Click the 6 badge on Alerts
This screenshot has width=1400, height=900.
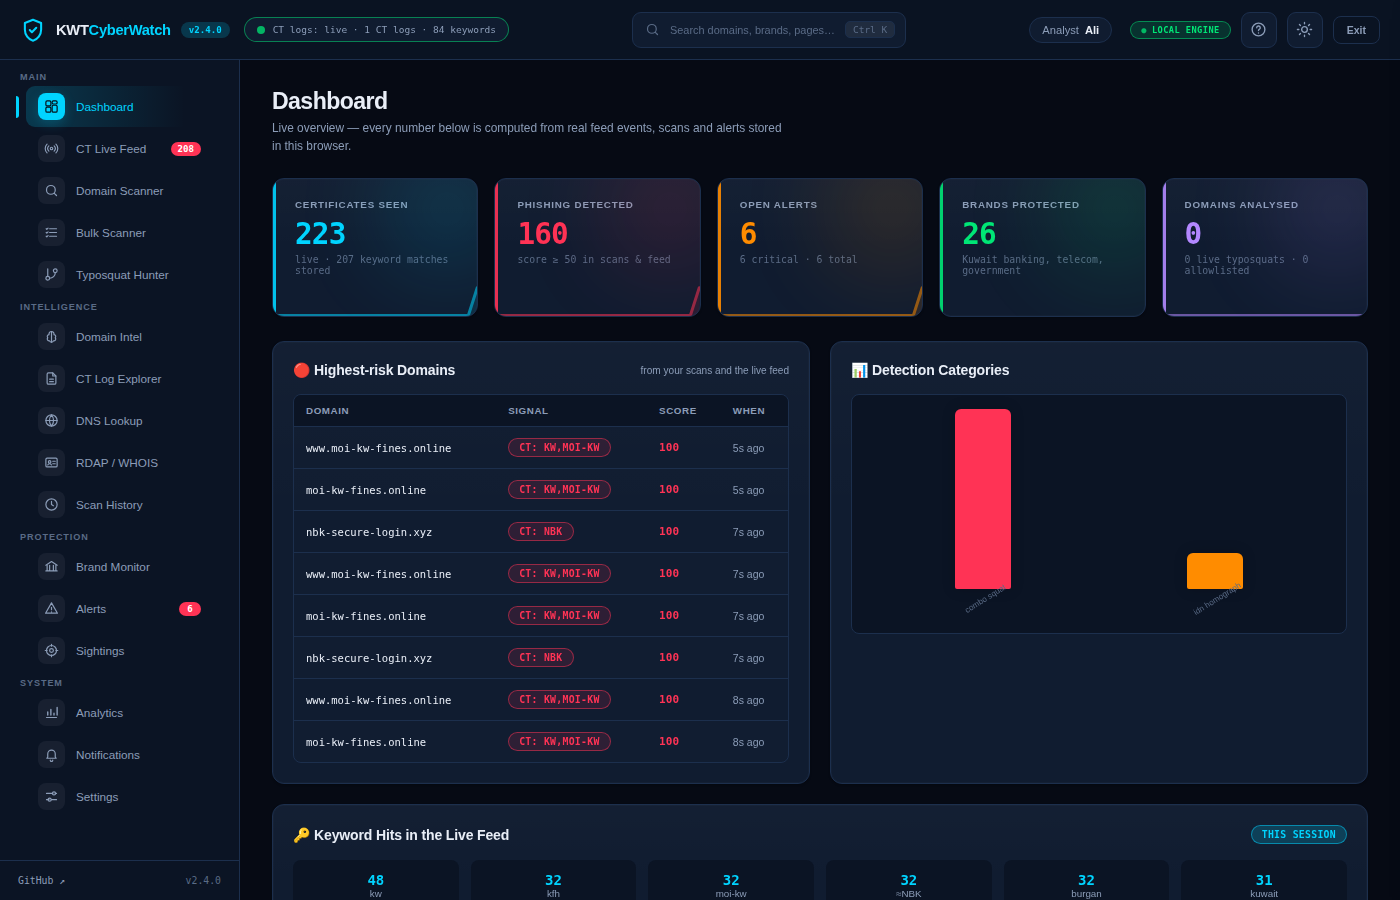click(x=190, y=609)
